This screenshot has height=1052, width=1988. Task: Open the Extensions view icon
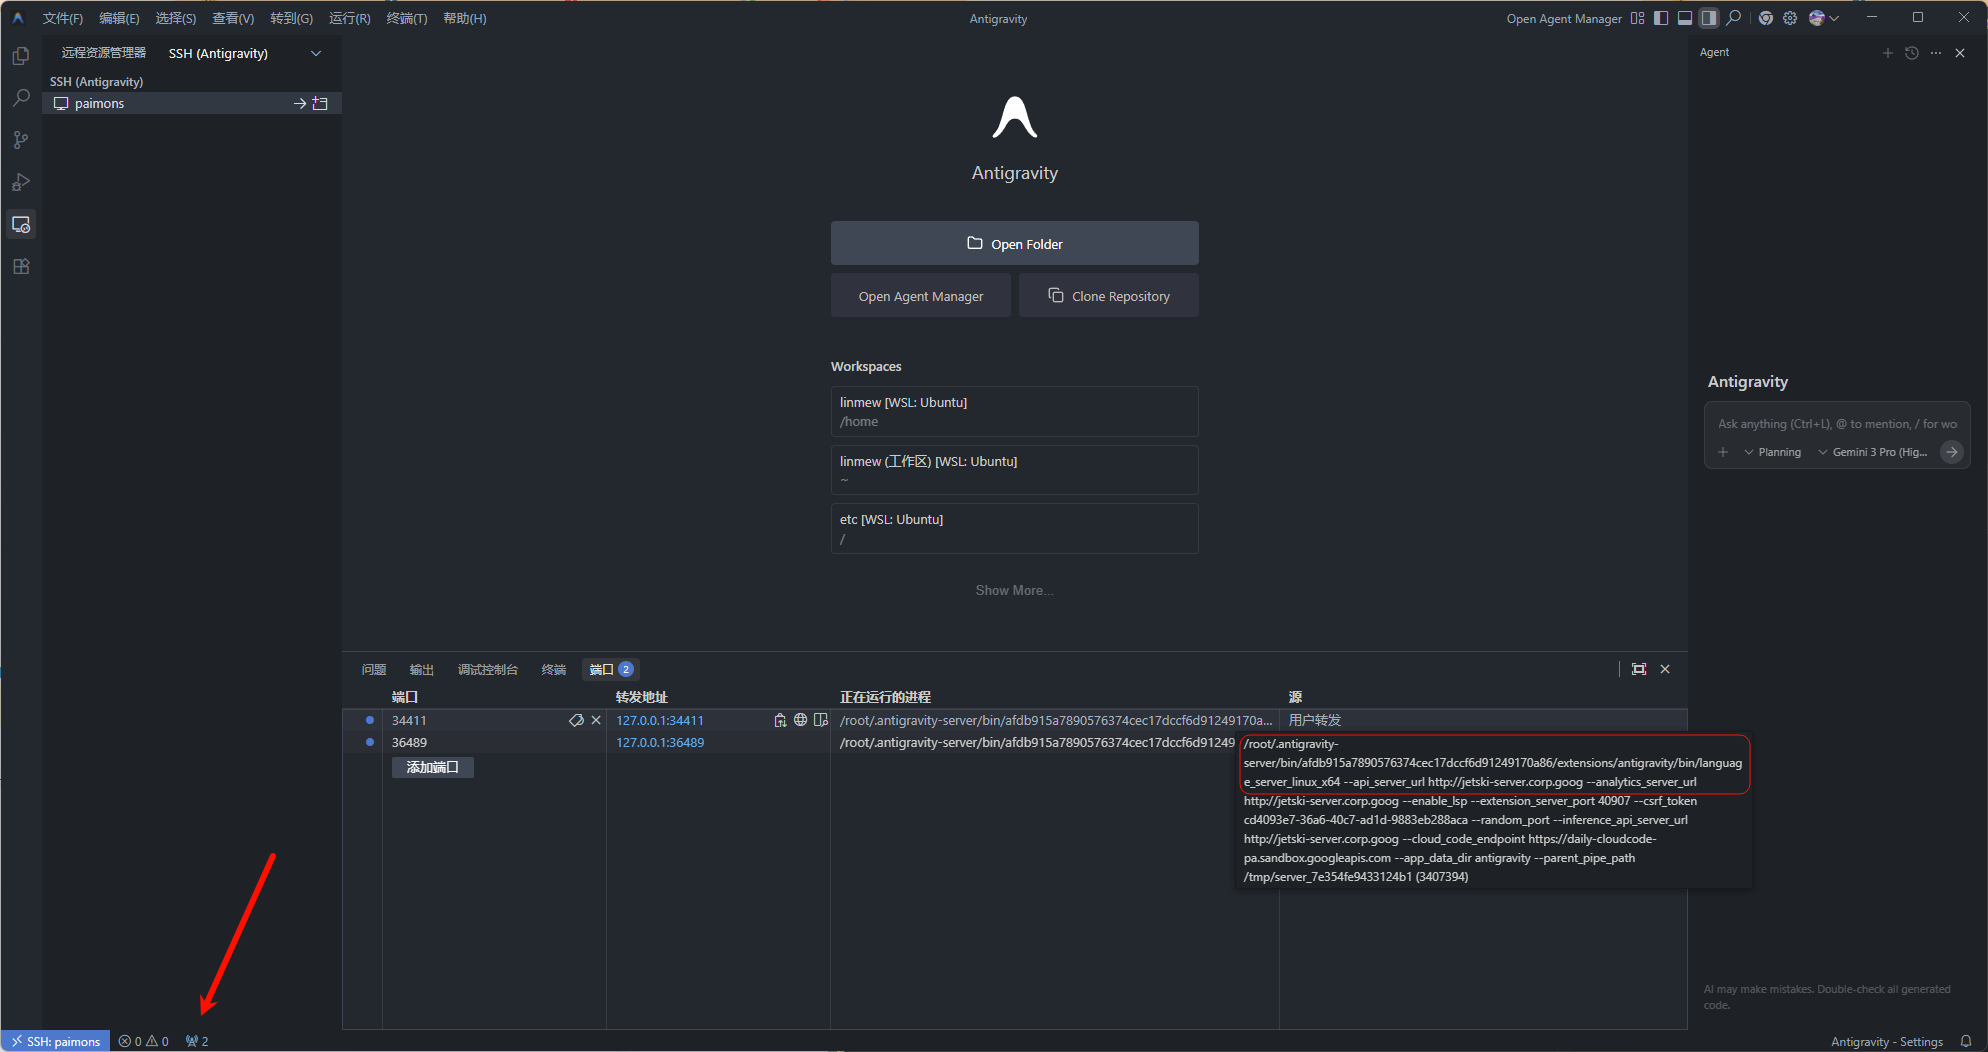21,266
